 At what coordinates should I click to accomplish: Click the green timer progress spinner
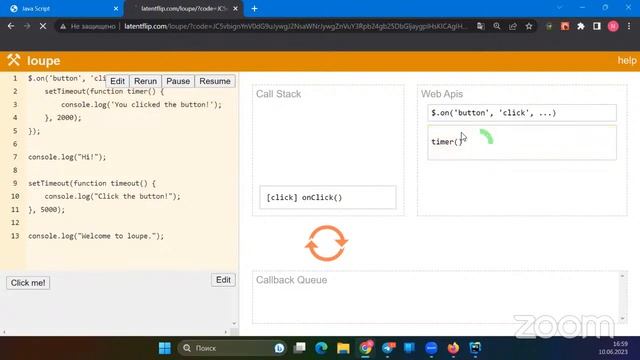[x=487, y=137]
